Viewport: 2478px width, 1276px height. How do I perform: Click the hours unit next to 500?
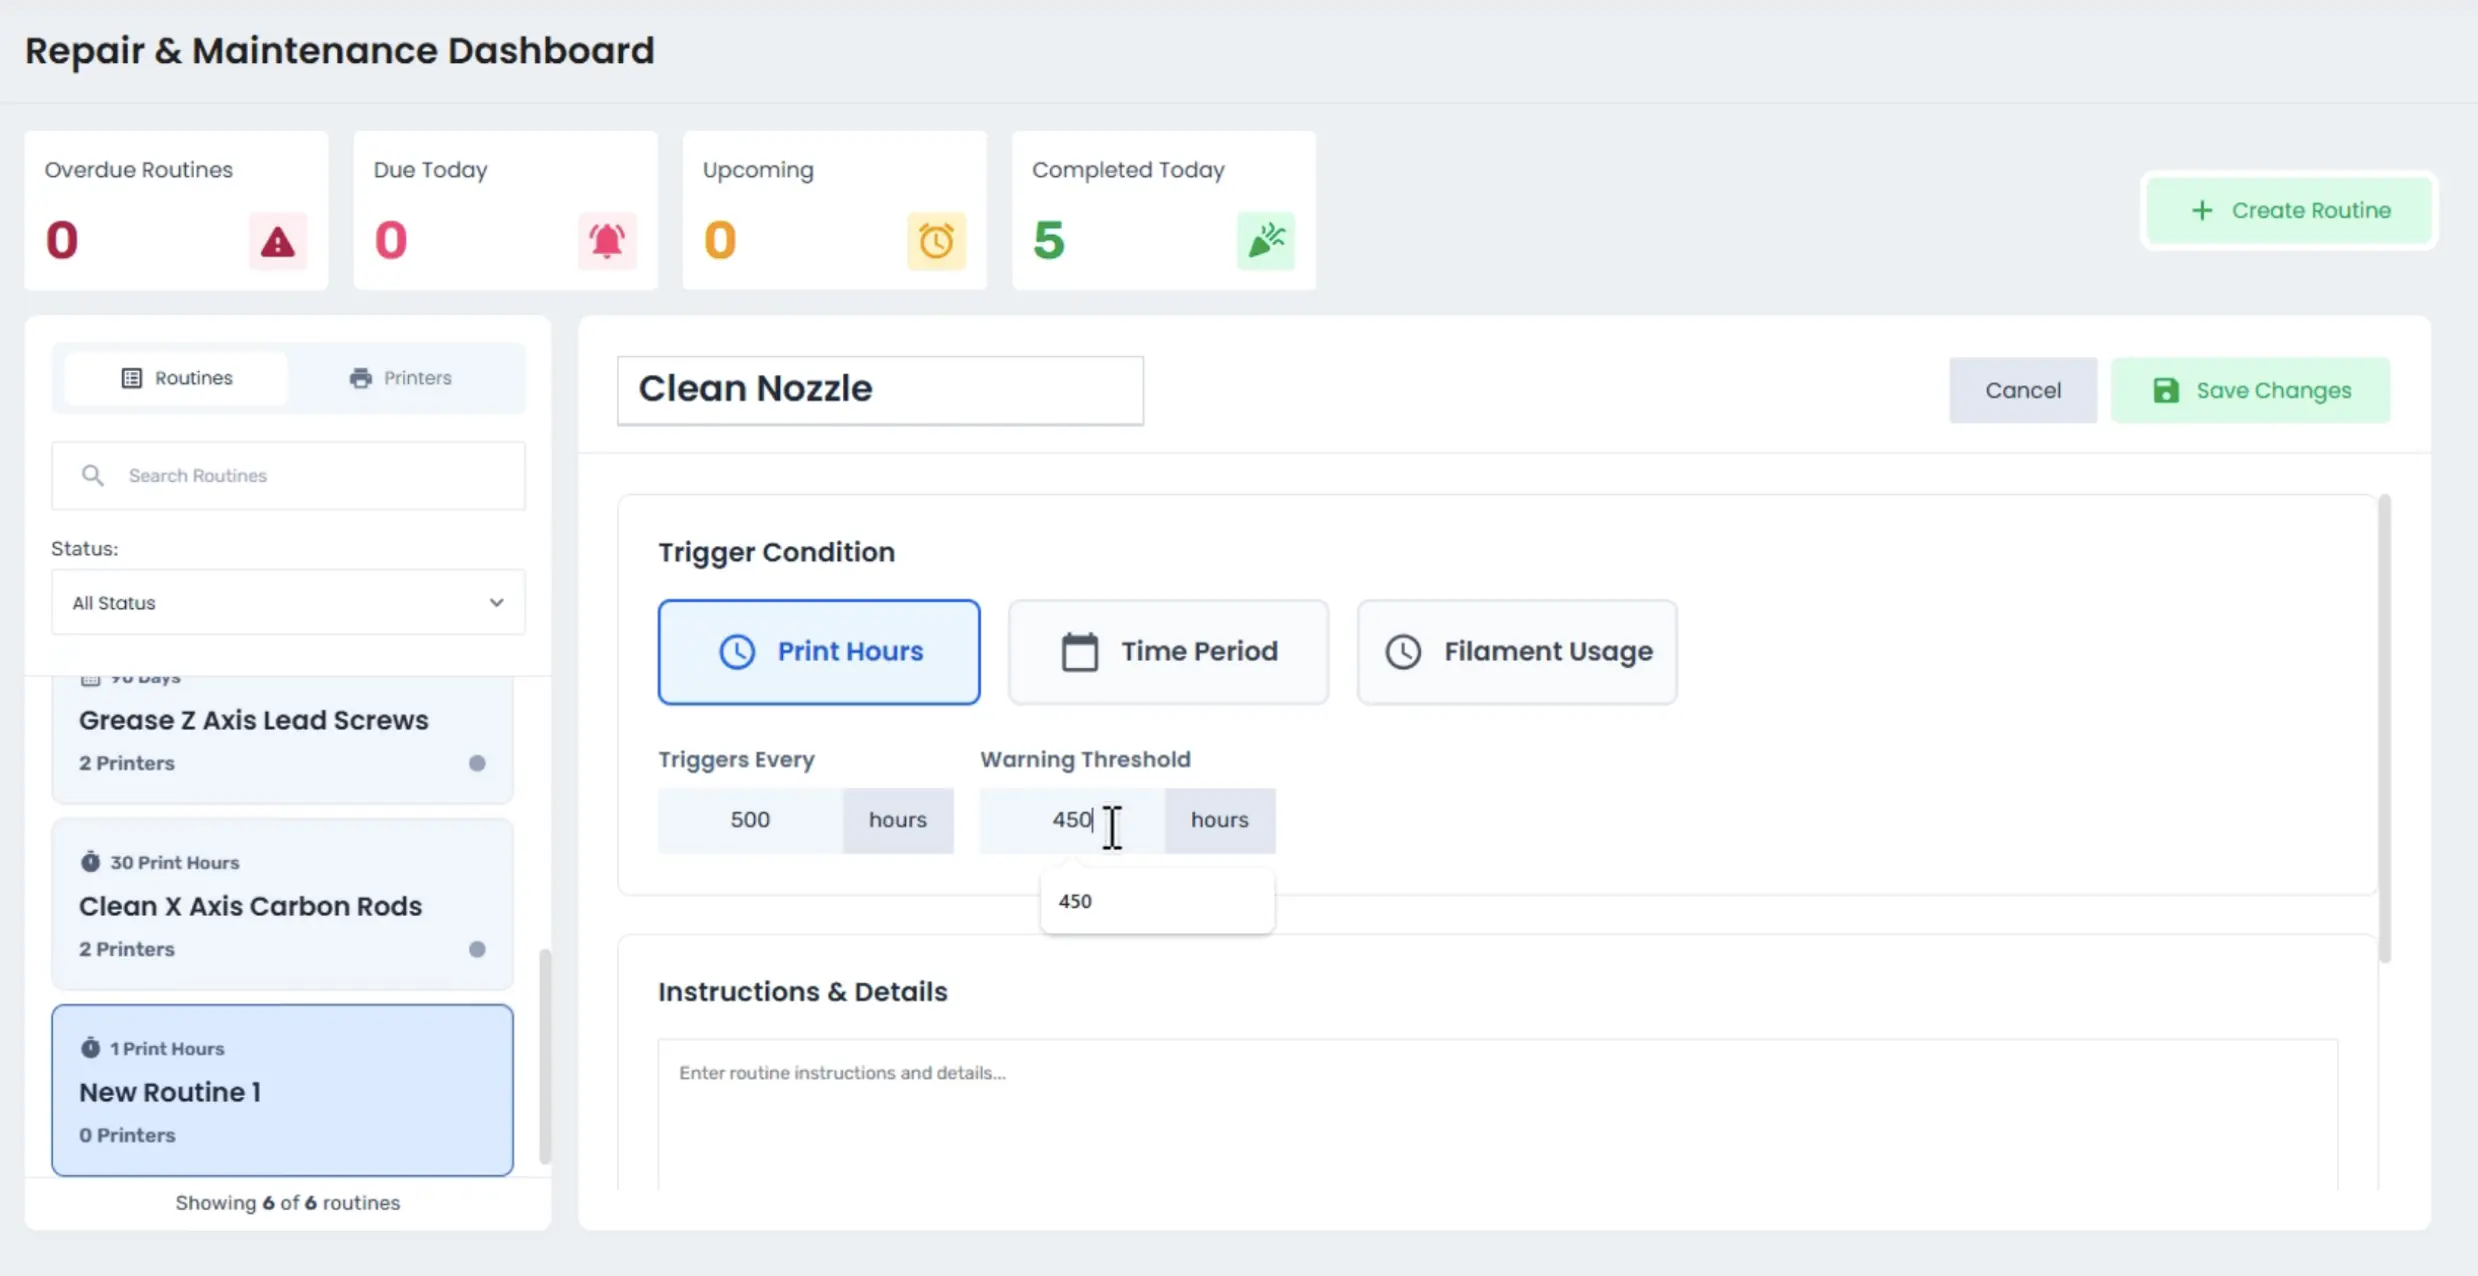point(898,820)
